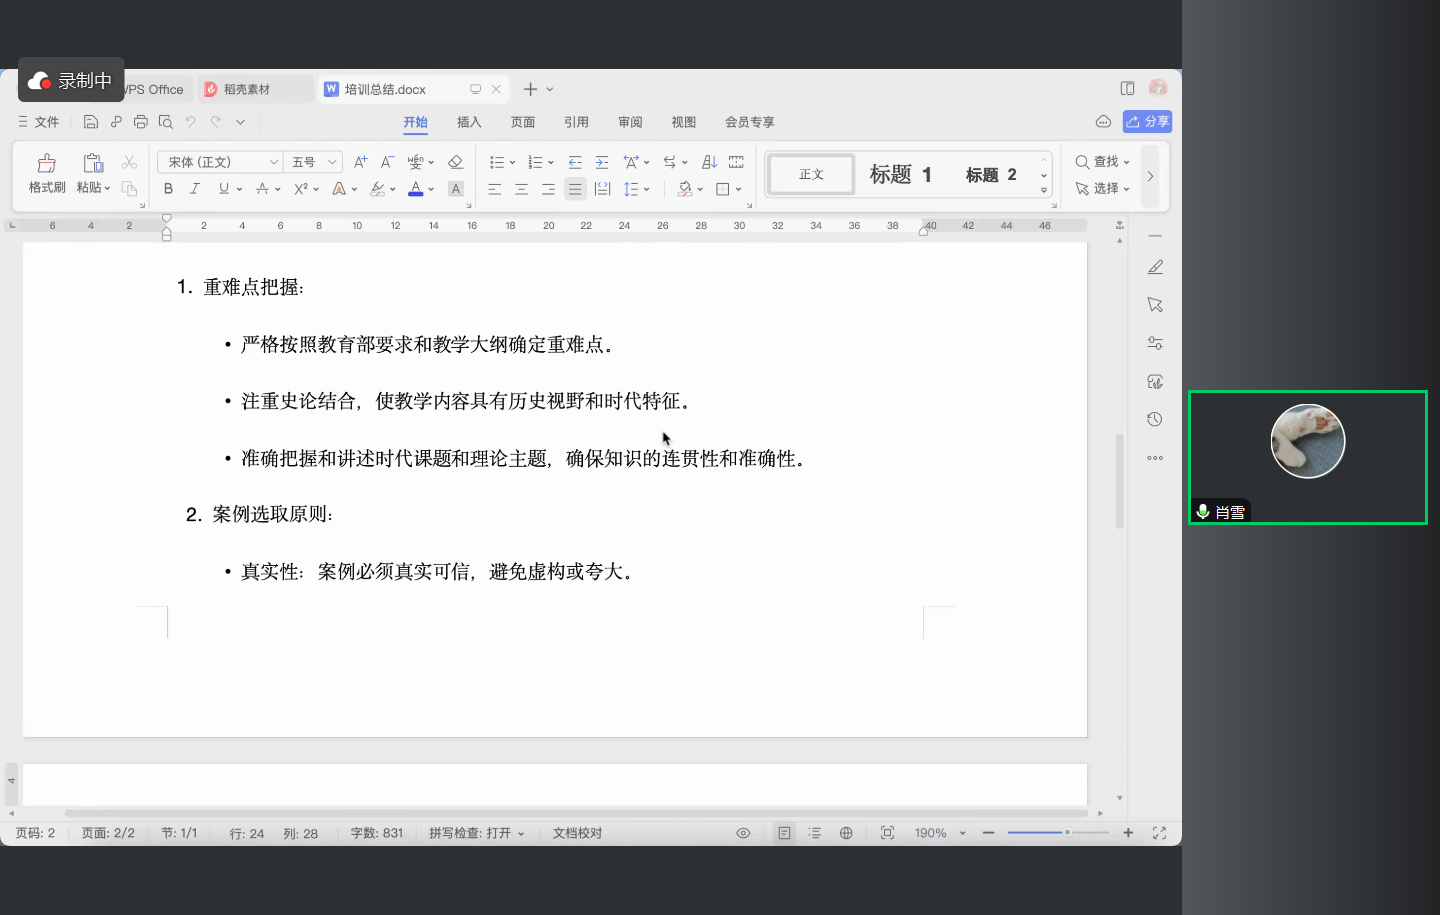This screenshot has width=1440, height=915.
Task: Apply the 标题 1 heading style
Action: (x=900, y=175)
